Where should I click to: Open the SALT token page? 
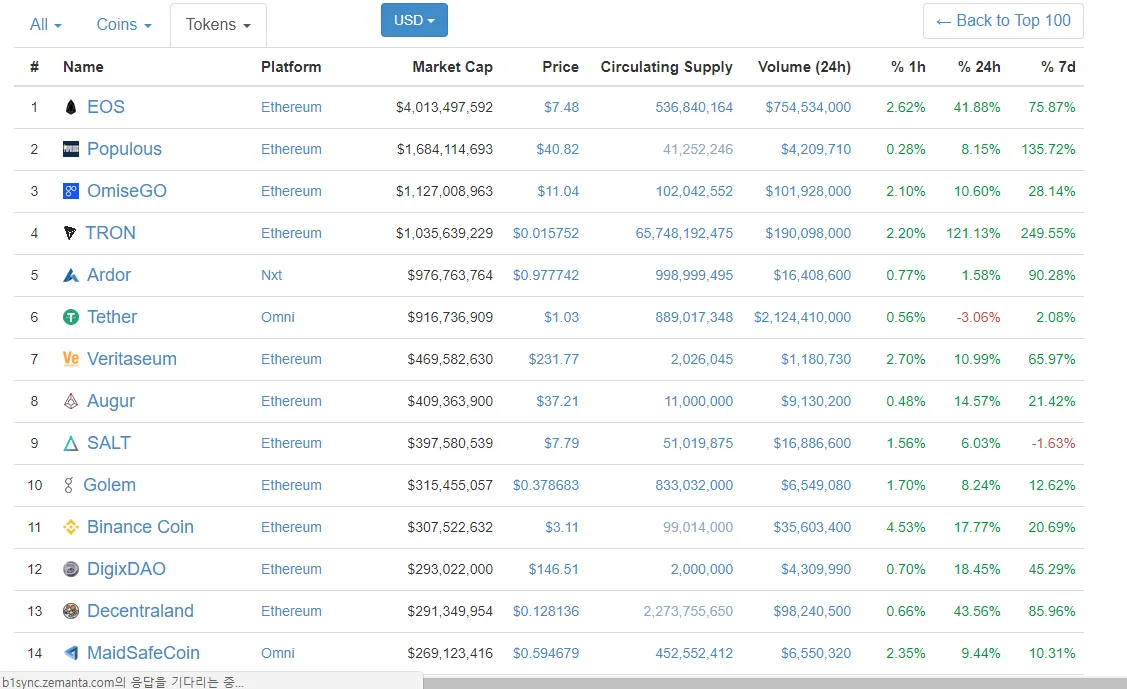click(x=109, y=443)
